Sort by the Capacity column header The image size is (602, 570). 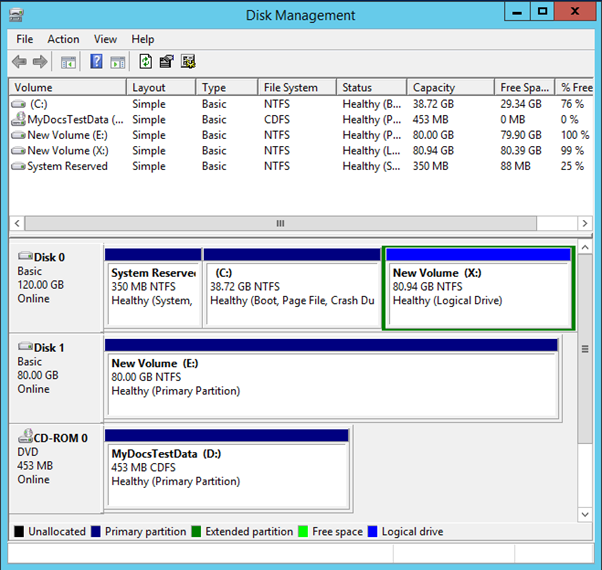pyautogui.click(x=450, y=88)
